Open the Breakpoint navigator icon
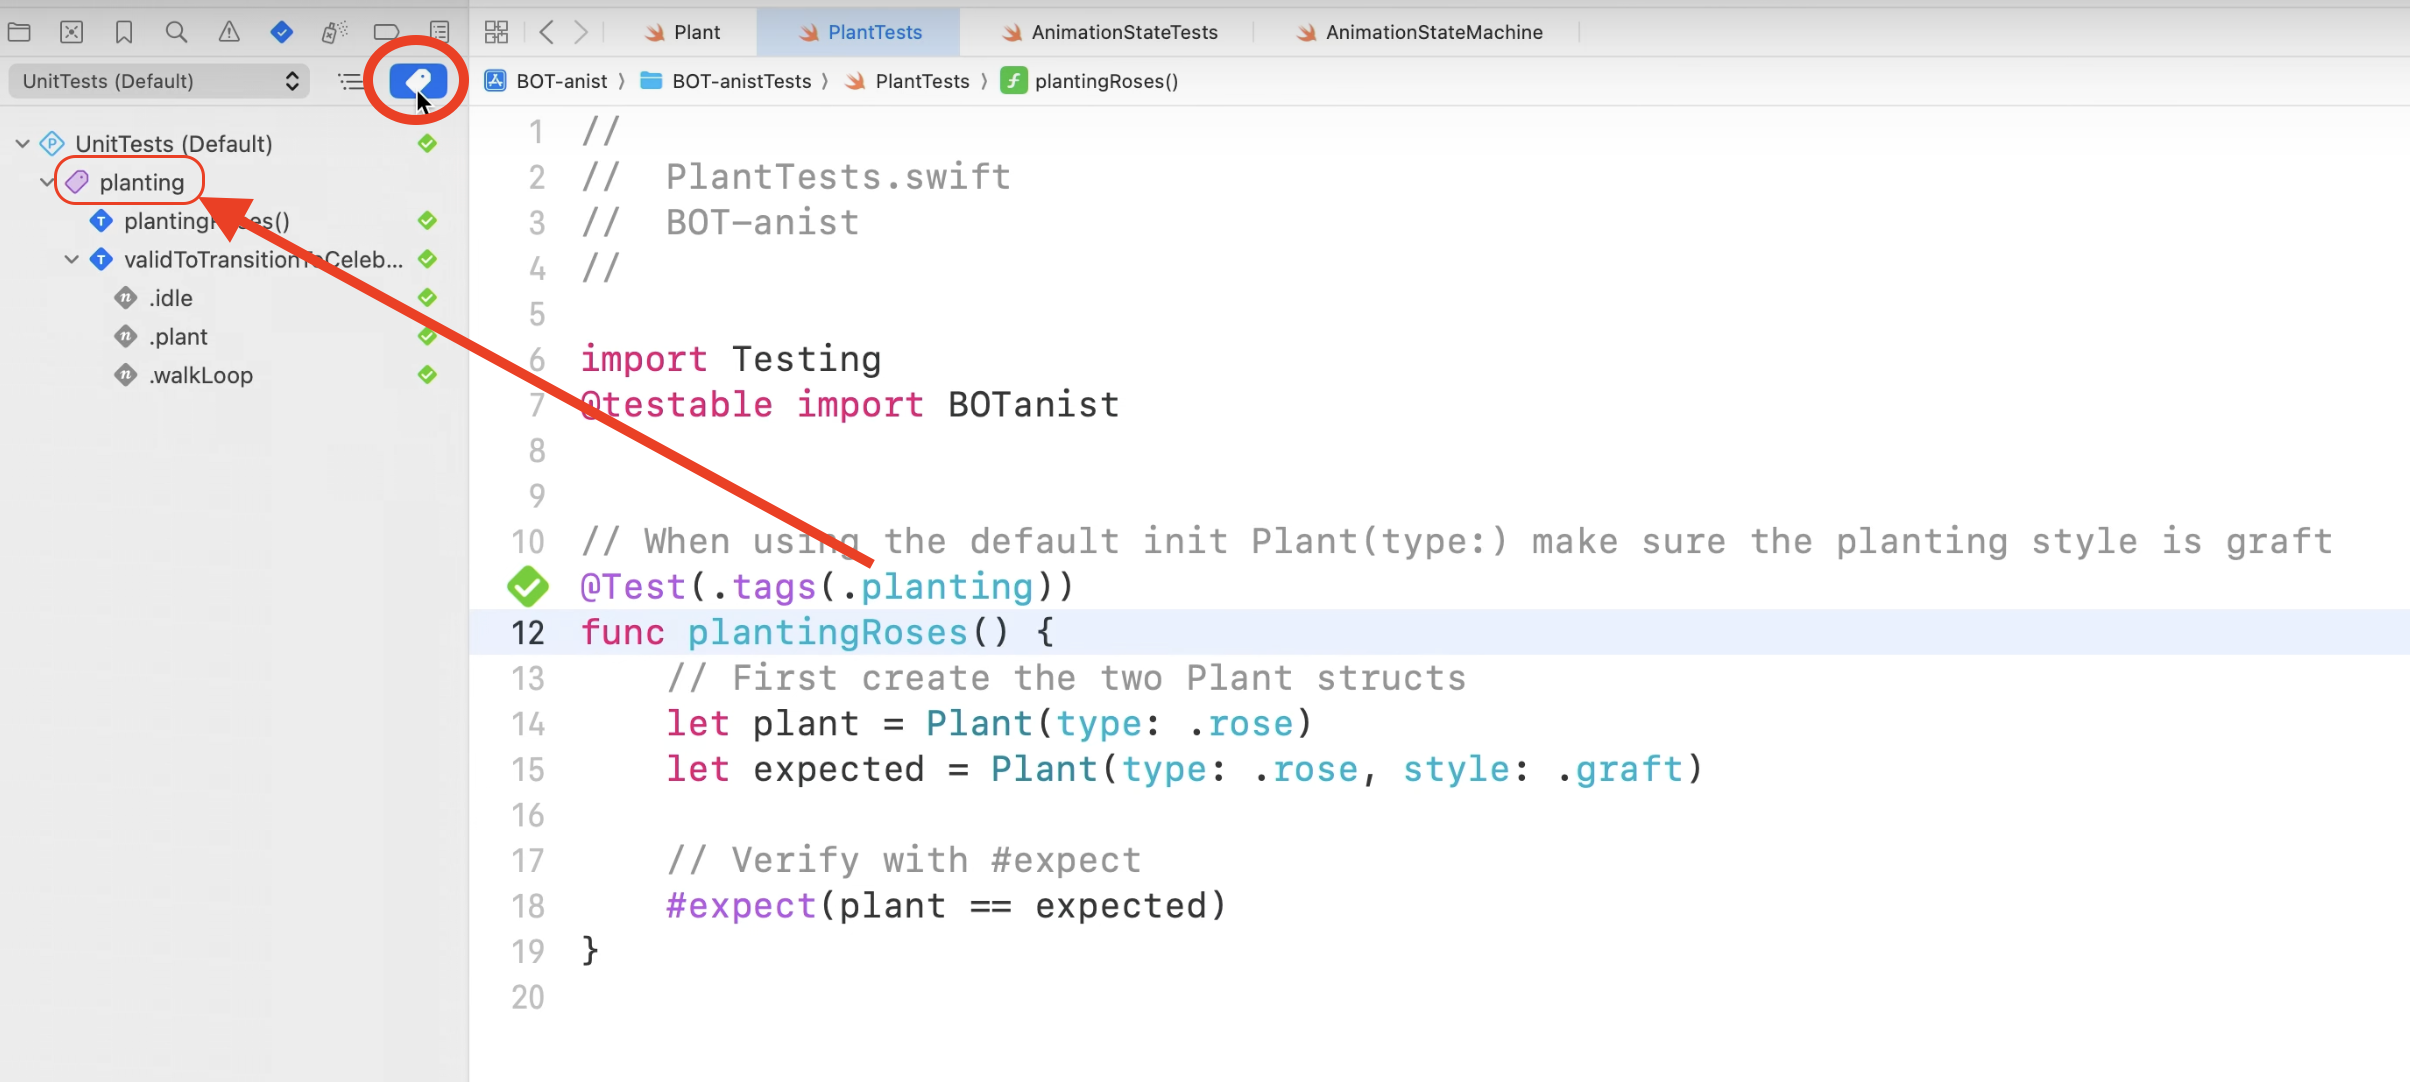2410x1082 pixels. [386, 32]
